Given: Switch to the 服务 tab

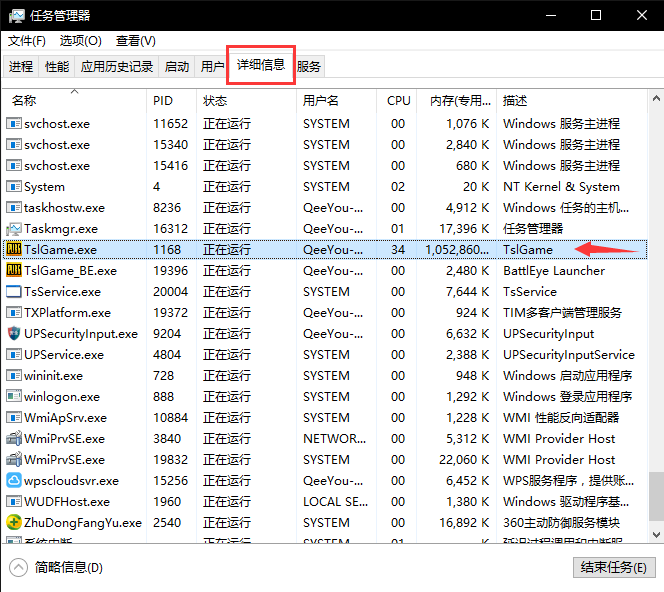Looking at the screenshot, I should (x=309, y=66).
